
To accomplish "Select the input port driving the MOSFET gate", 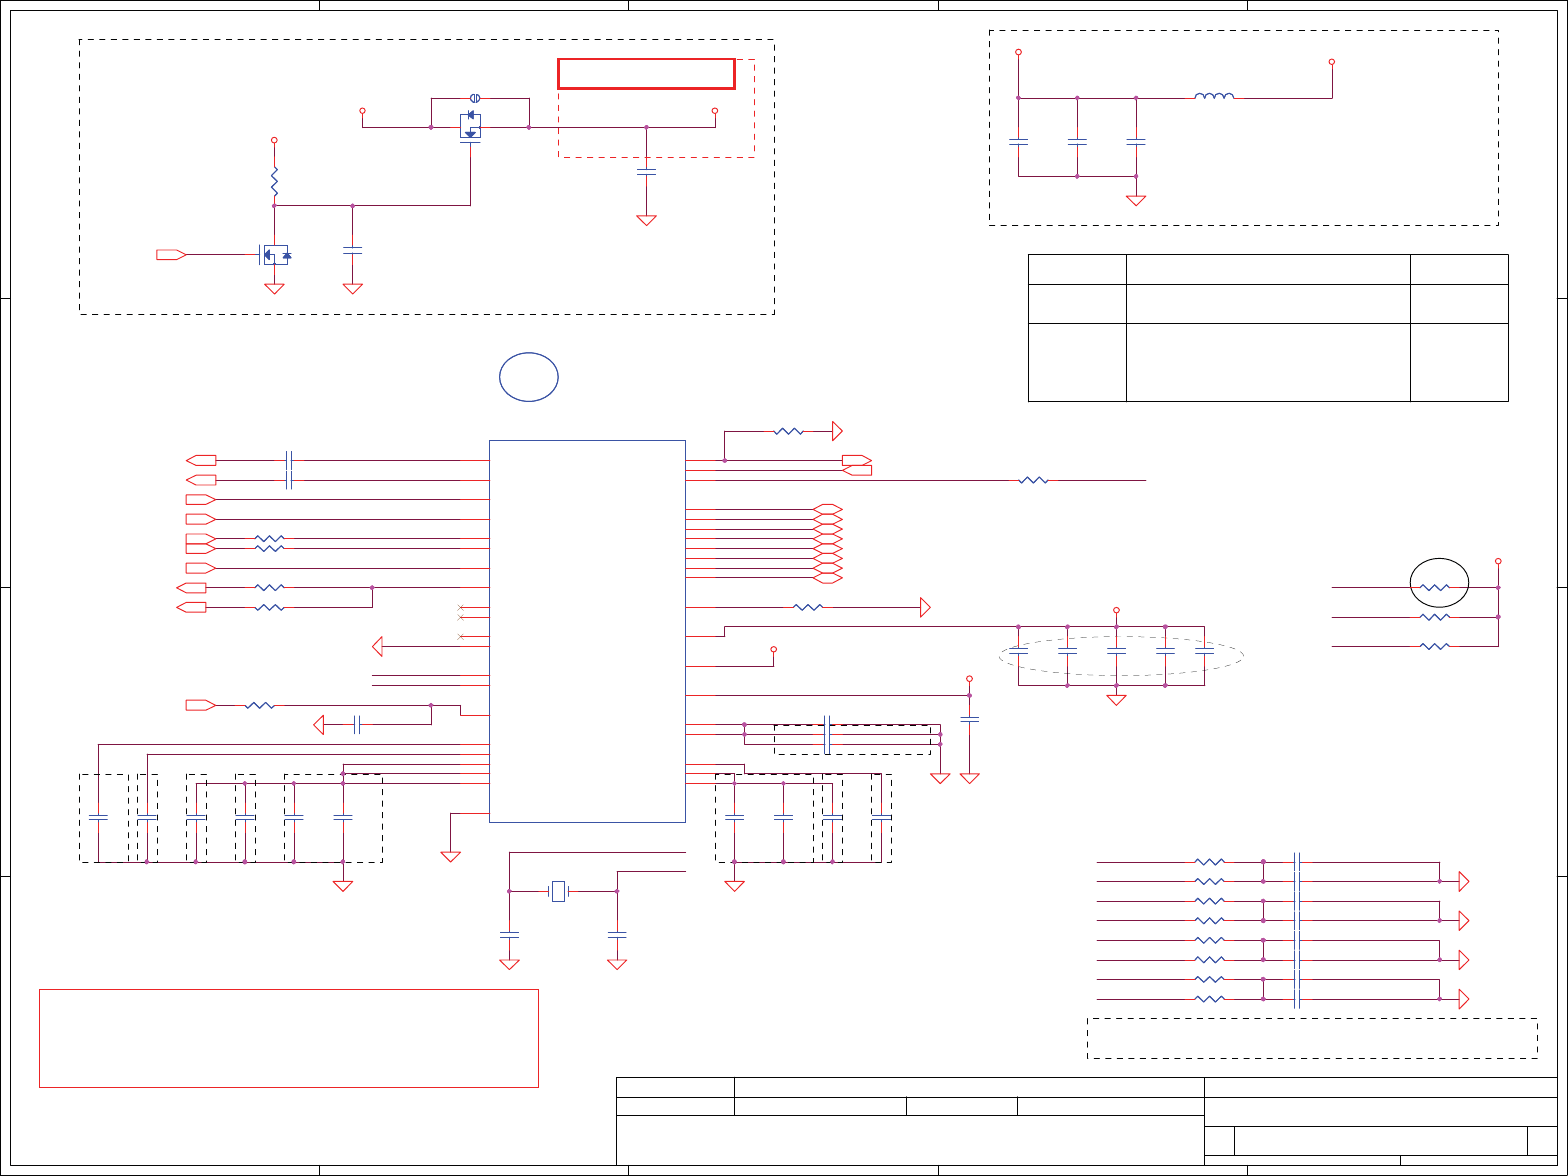I will pos(171,254).
